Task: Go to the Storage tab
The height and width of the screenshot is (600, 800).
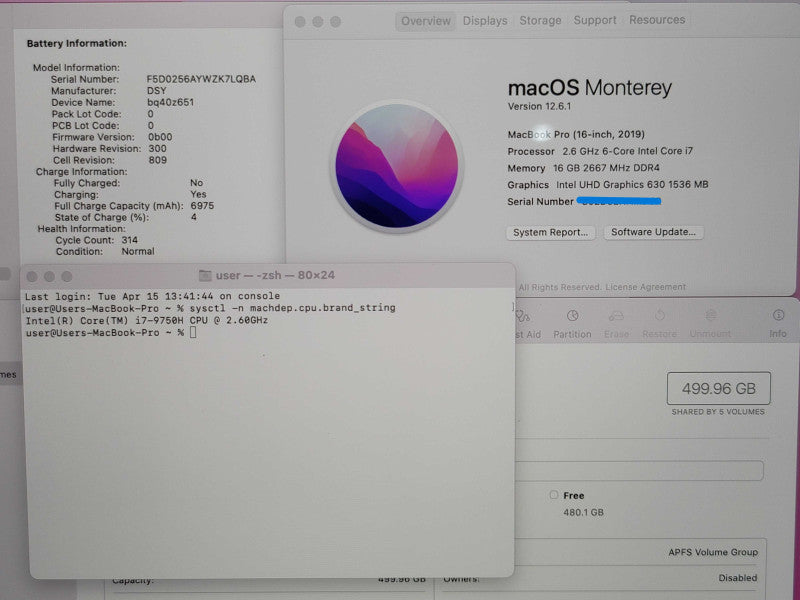Action: pos(540,20)
